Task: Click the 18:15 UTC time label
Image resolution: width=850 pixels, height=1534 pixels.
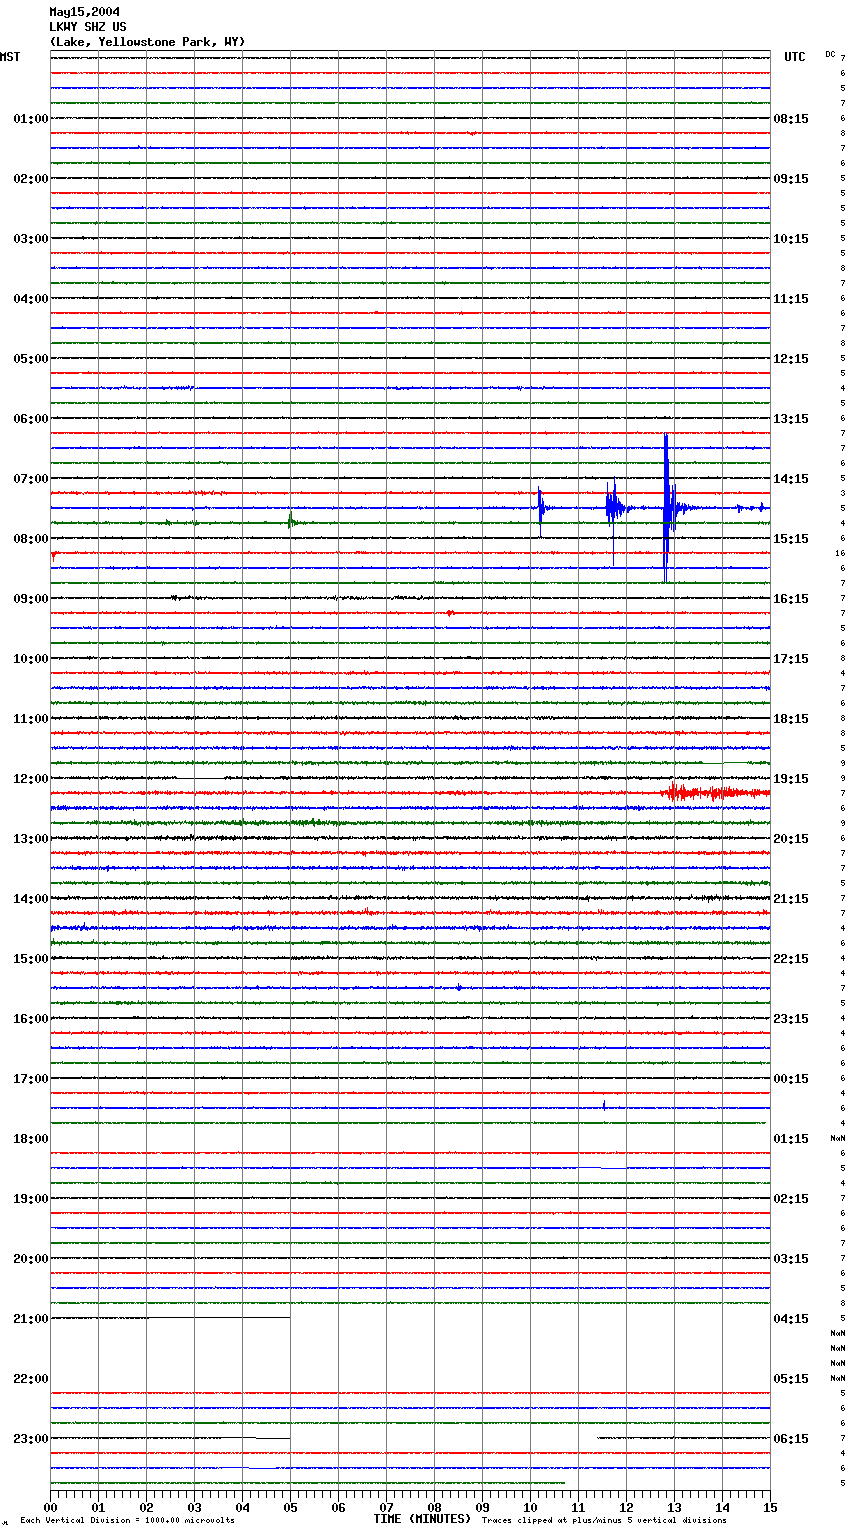Action: (791, 719)
